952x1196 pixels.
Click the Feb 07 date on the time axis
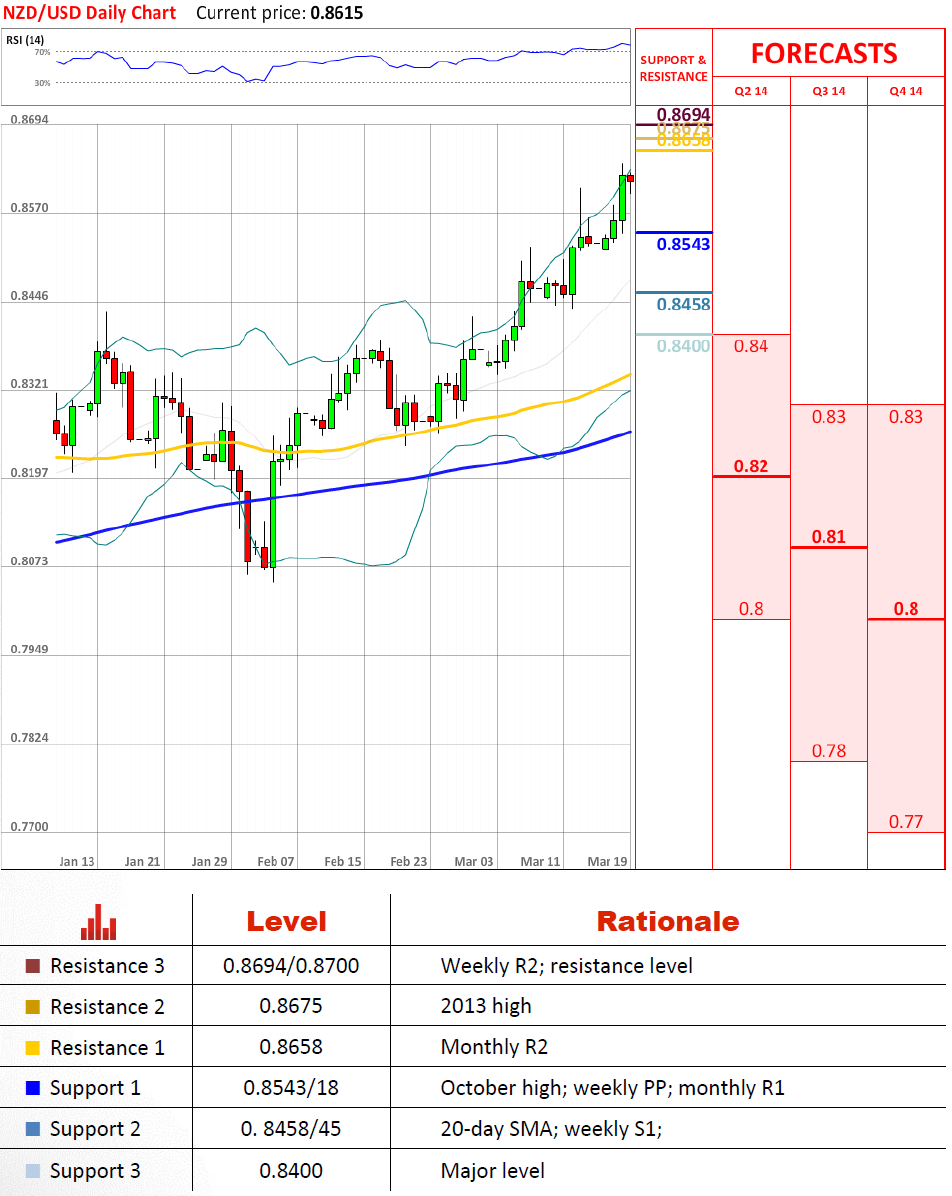(275, 861)
